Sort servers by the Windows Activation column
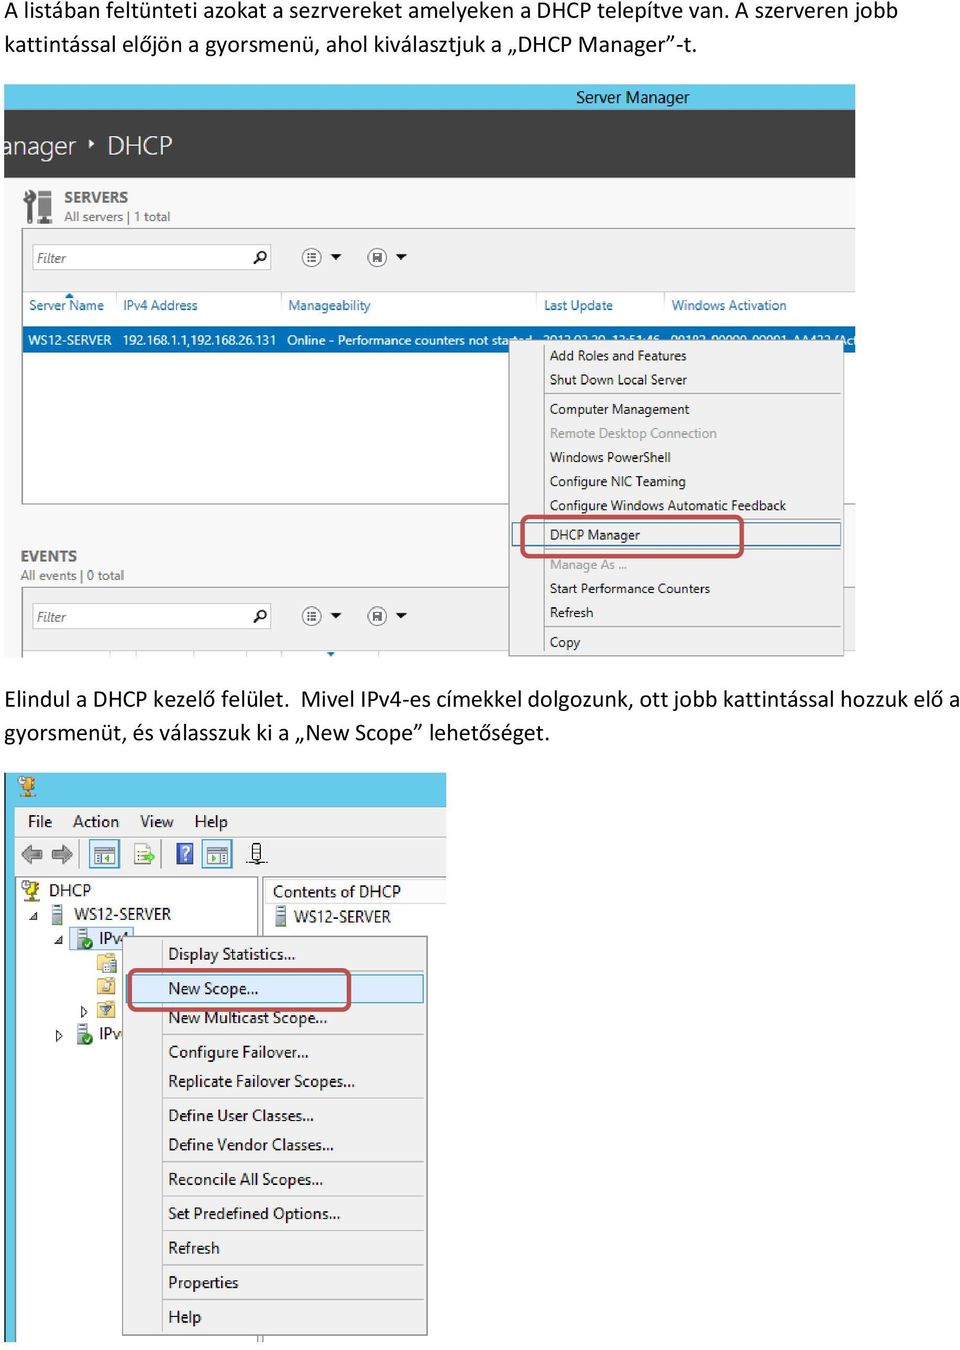Image resolution: width=960 pixels, height=1350 pixels. click(728, 305)
